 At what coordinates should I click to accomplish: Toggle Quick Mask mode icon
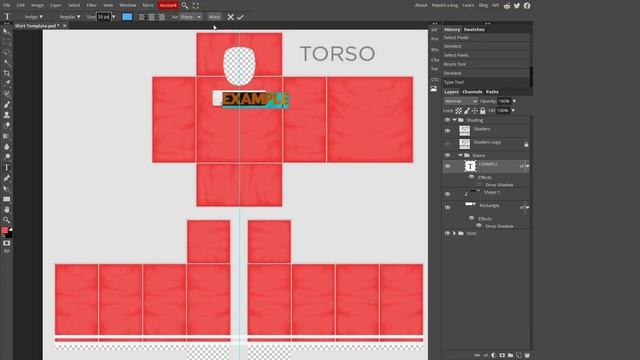tap(7, 243)
